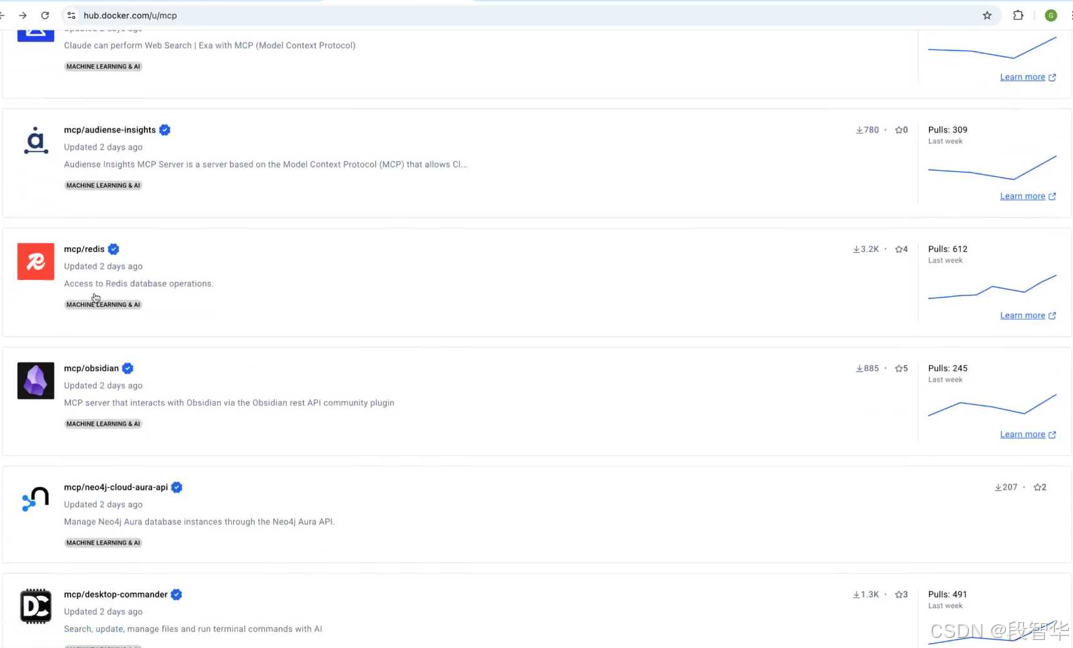This screenshot has width=1073, height=648.
Task: Click 'Pulls: 491' text
Action: 948,595
